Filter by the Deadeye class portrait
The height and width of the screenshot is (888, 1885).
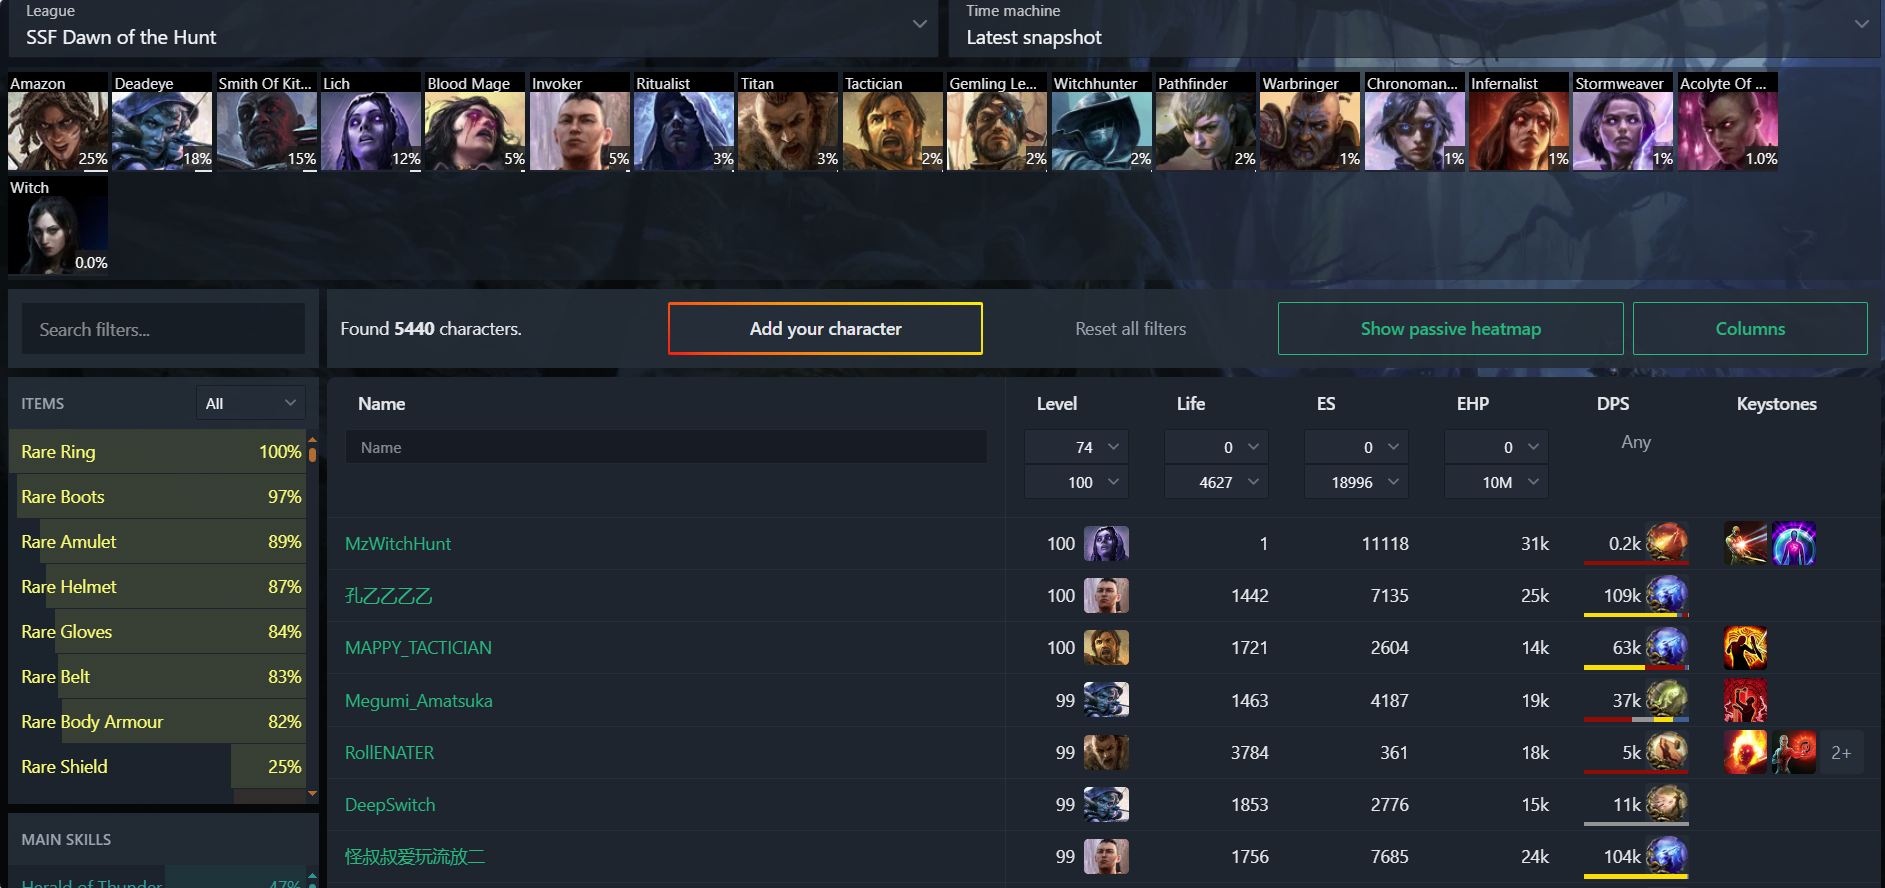click(x=162, y=122)
